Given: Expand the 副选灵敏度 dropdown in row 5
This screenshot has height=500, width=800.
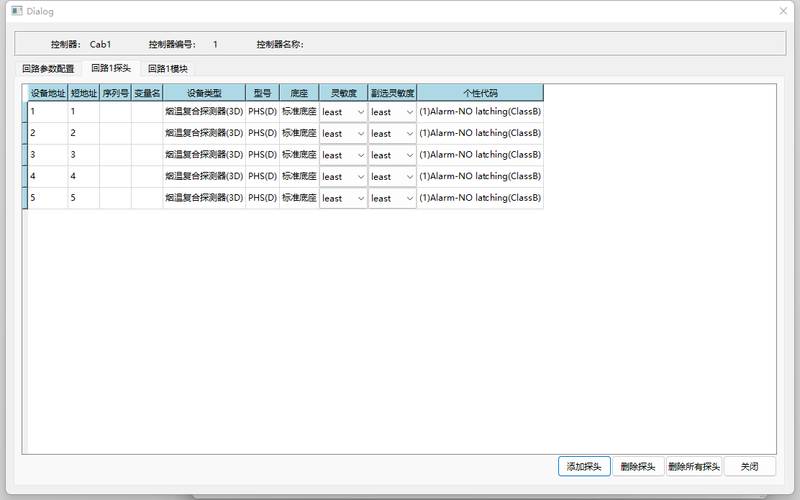Looking at the screenshot, I should [392, 198].
